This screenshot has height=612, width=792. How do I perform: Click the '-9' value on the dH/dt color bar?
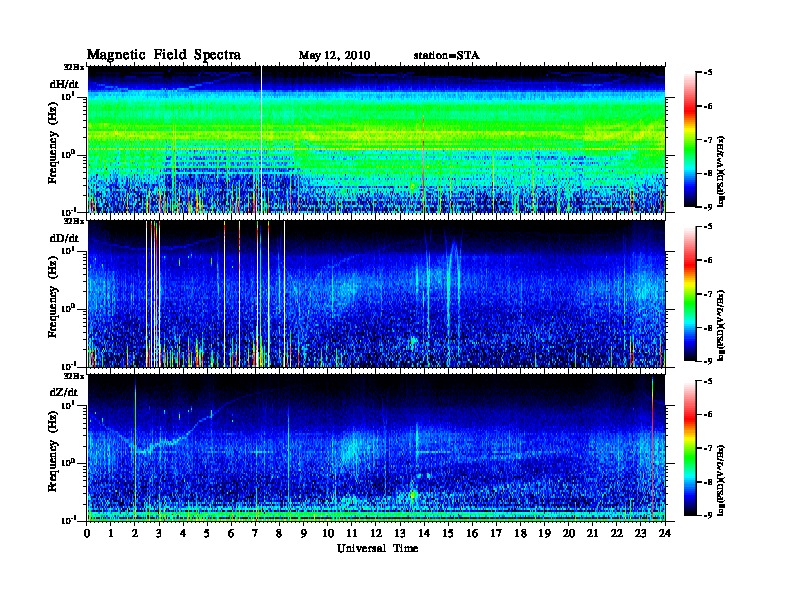click(x=708, y=207)
